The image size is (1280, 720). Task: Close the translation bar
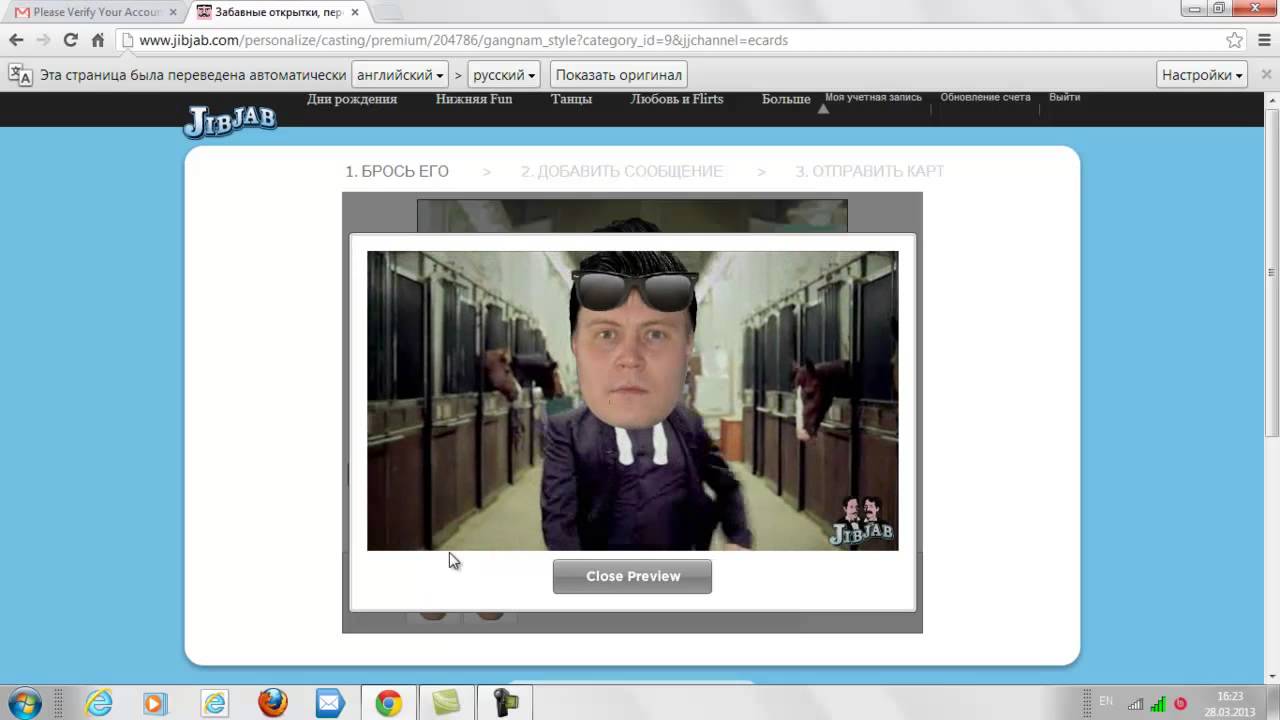pos(1264,75)
